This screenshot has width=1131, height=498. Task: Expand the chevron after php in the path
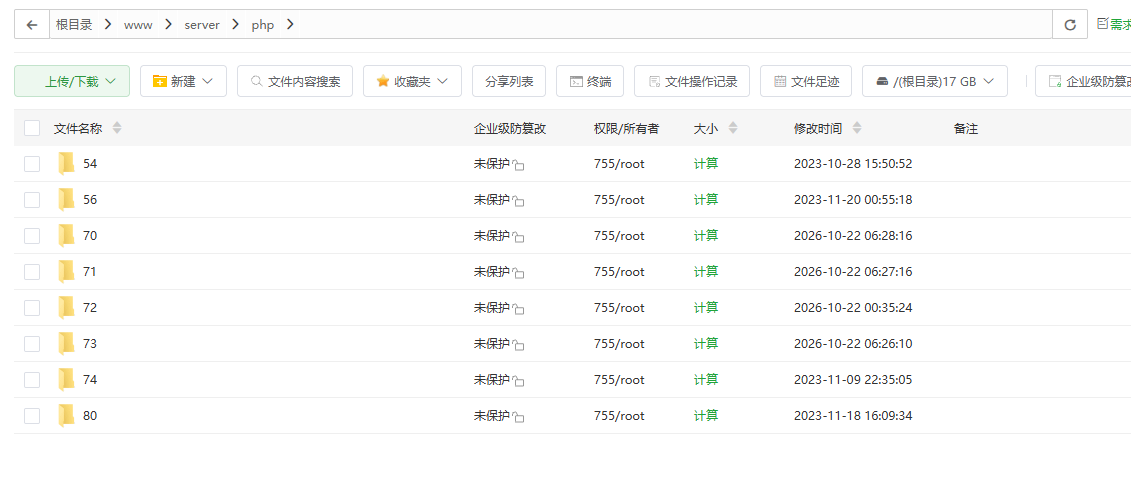(x=290, y=25)
